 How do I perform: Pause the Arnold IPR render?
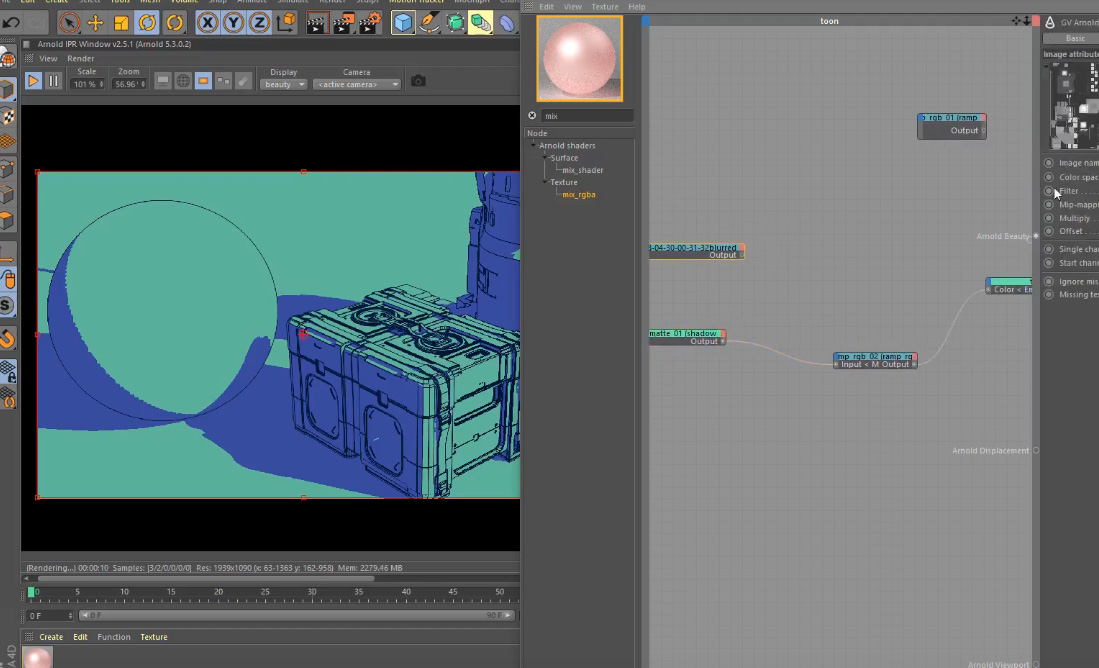pos(54,81)
